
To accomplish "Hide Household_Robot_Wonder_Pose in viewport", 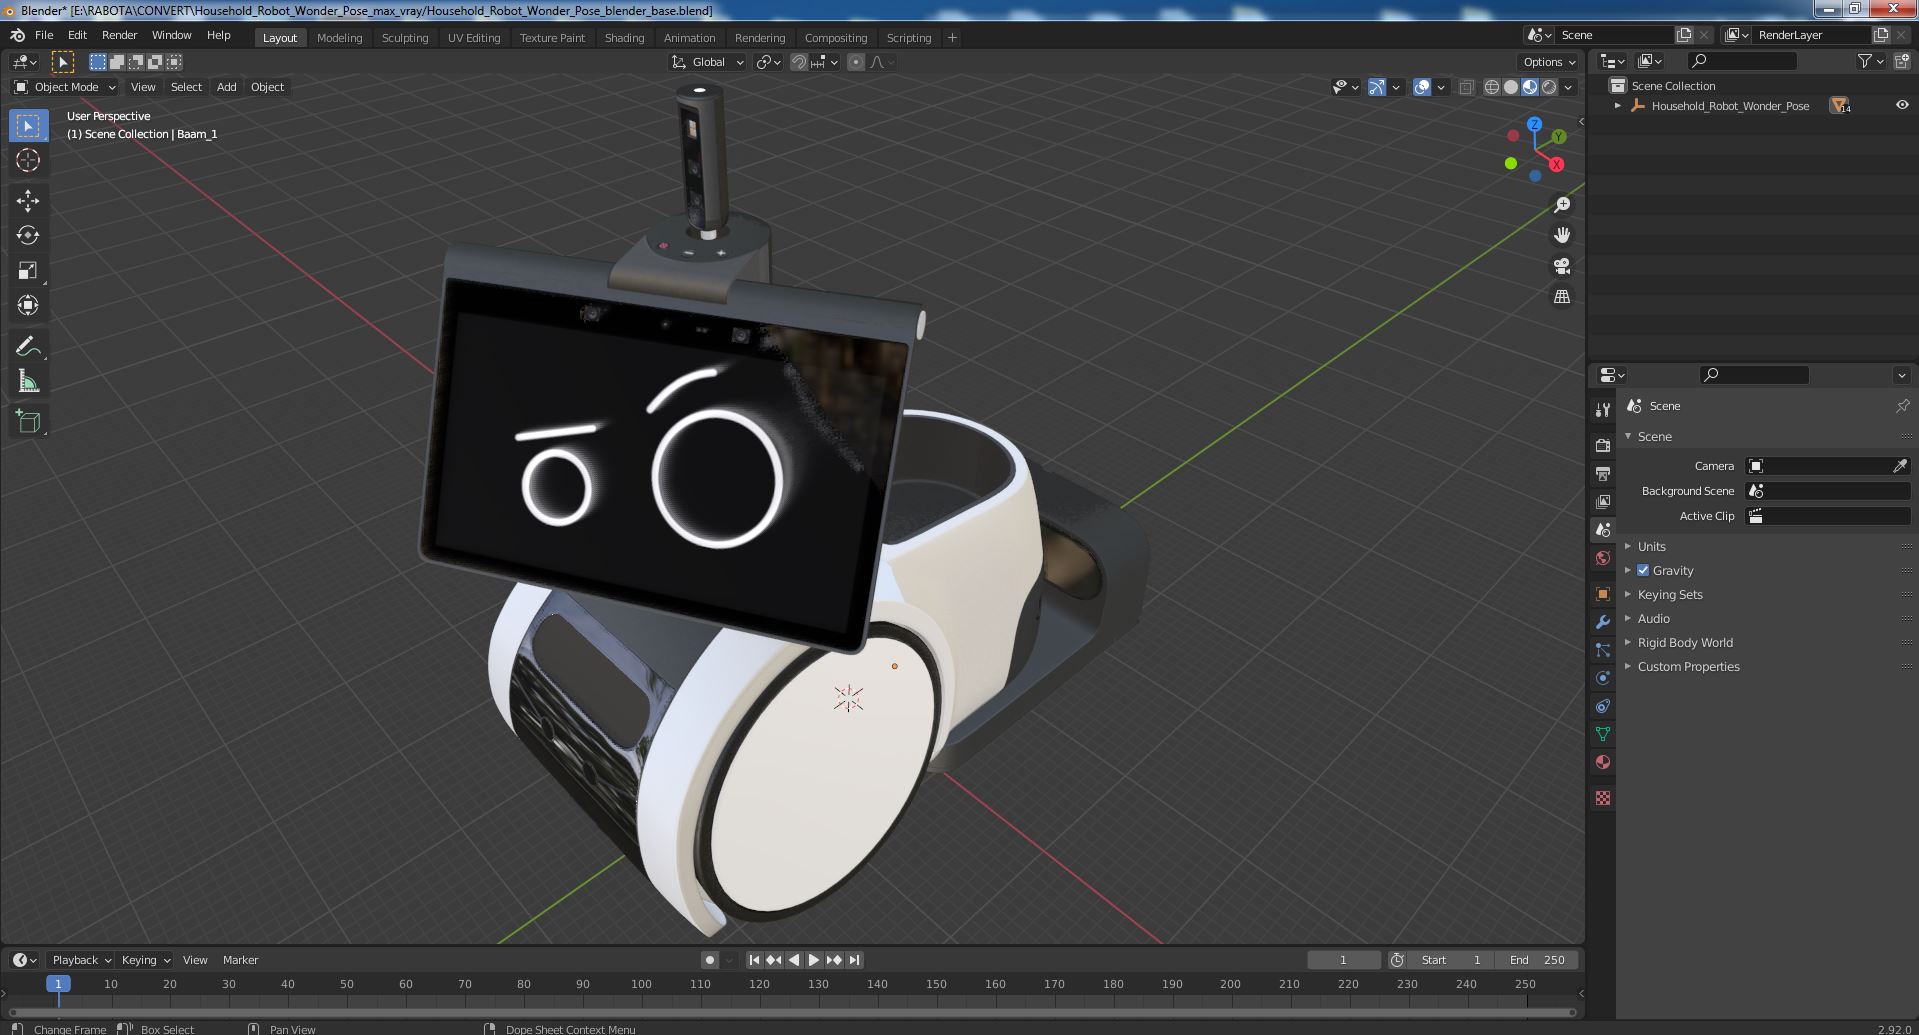I will coord(1902,105).
